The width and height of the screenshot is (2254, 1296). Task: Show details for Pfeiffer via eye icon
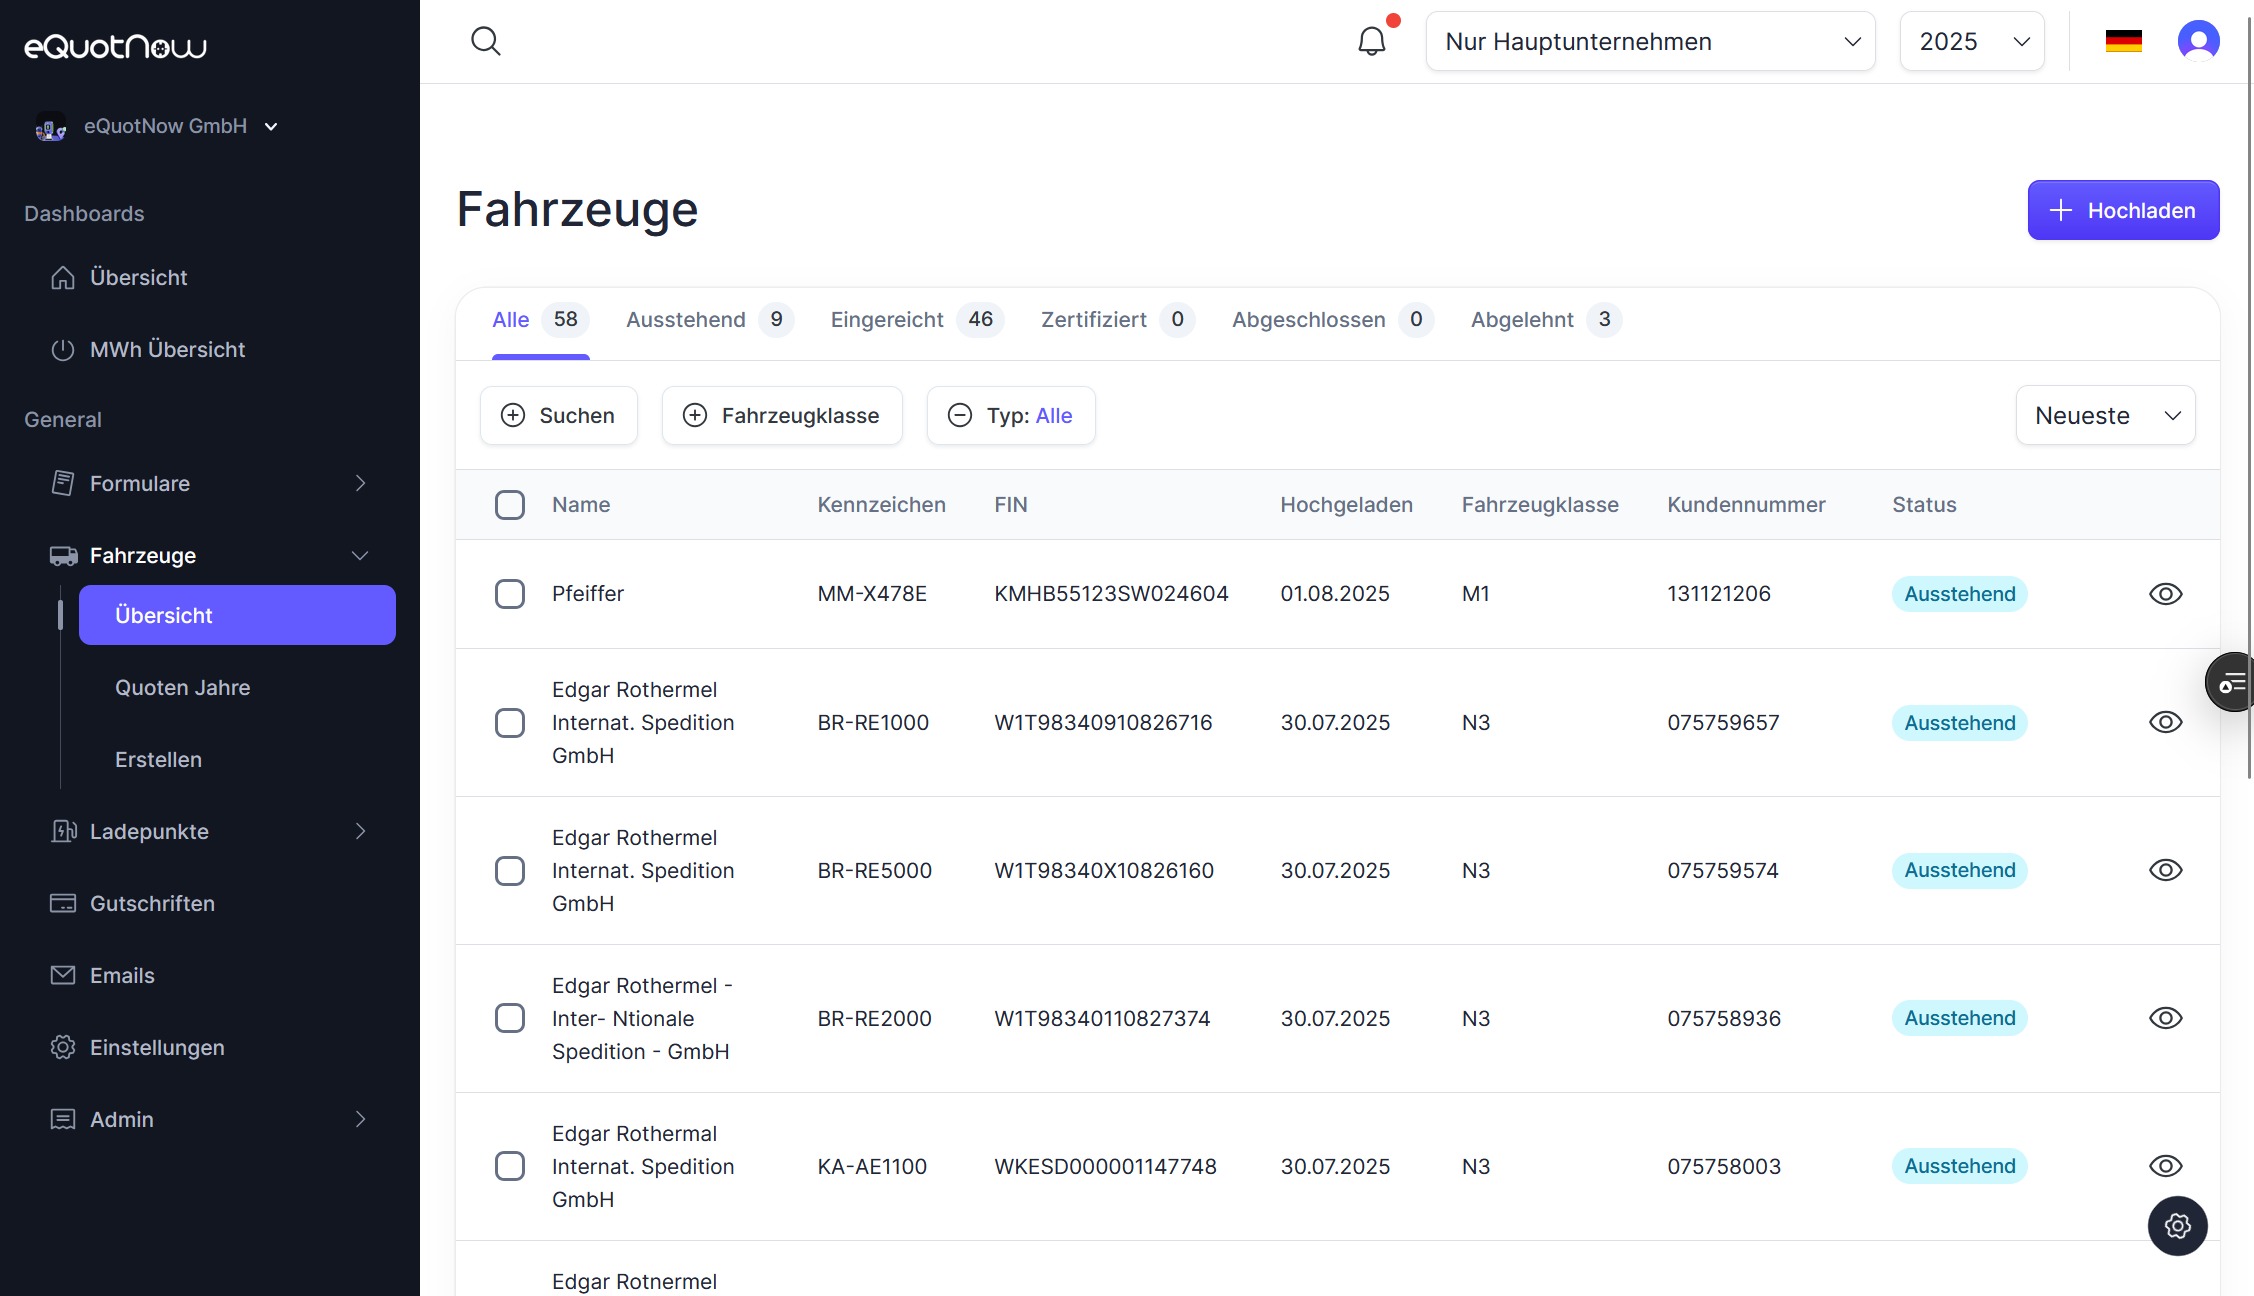2166,593
